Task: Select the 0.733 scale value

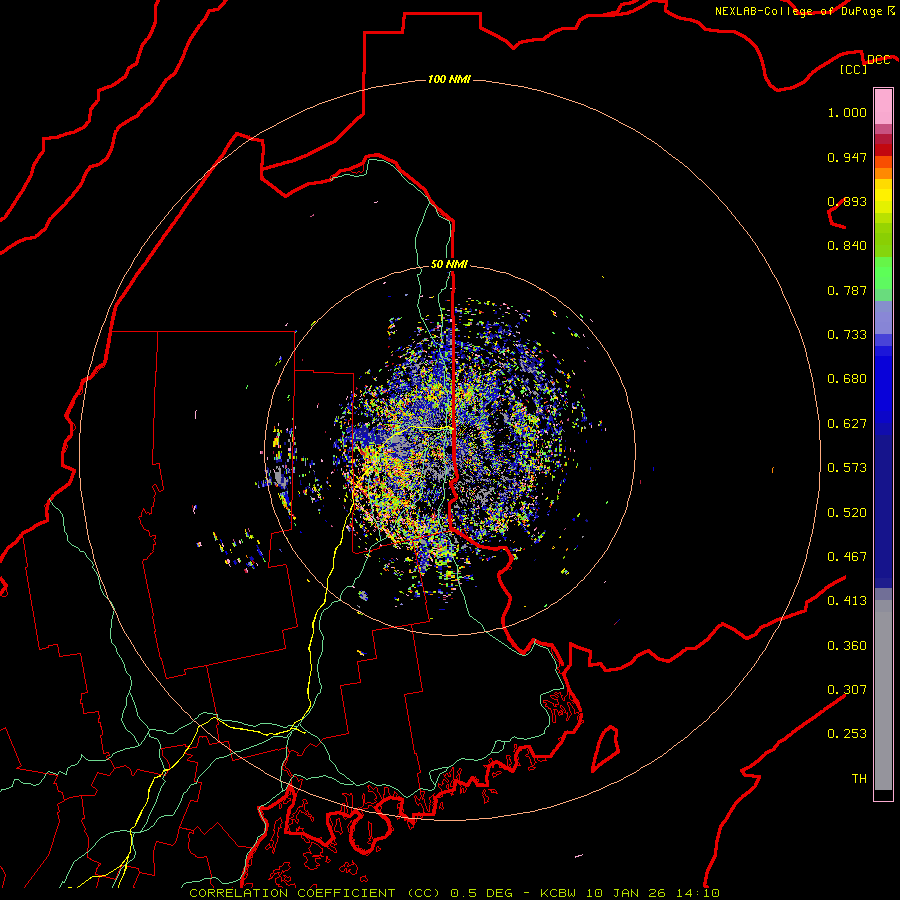Action: [847, 335]
